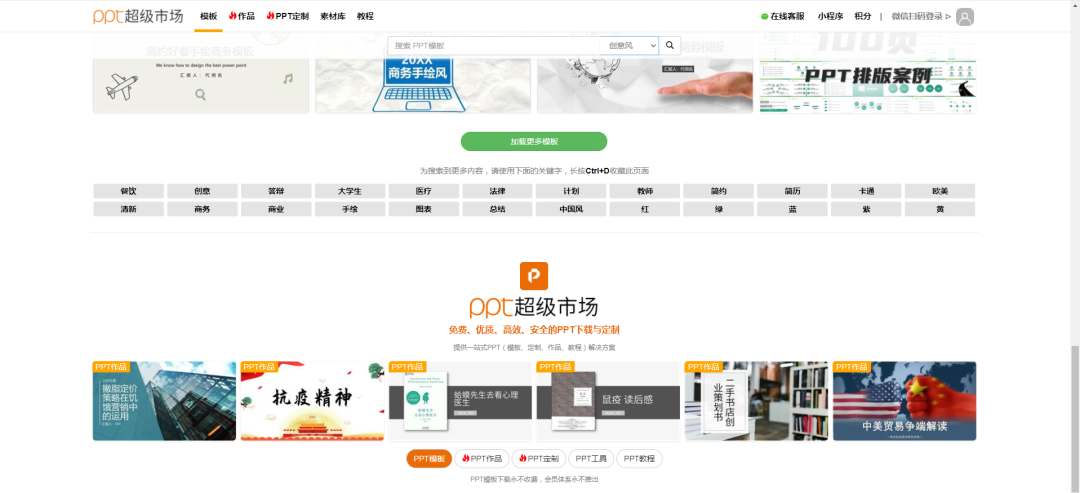Viewport: 1080px width, 493px height.
Task: Select the 图表 keyword tag
Action: tap(424, 209)
